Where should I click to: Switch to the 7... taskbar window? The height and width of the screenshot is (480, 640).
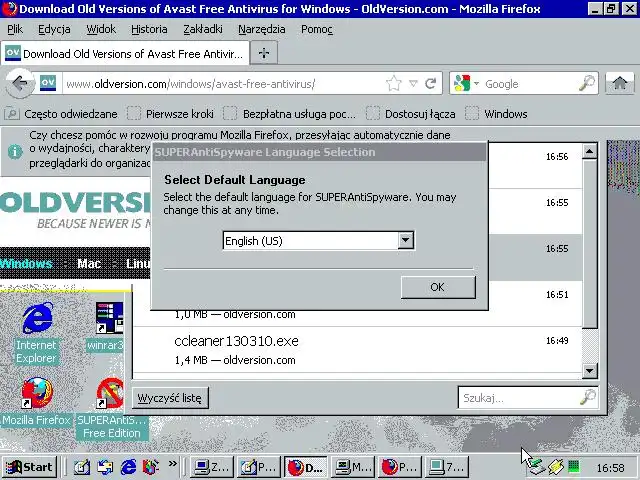click(447, 467)
